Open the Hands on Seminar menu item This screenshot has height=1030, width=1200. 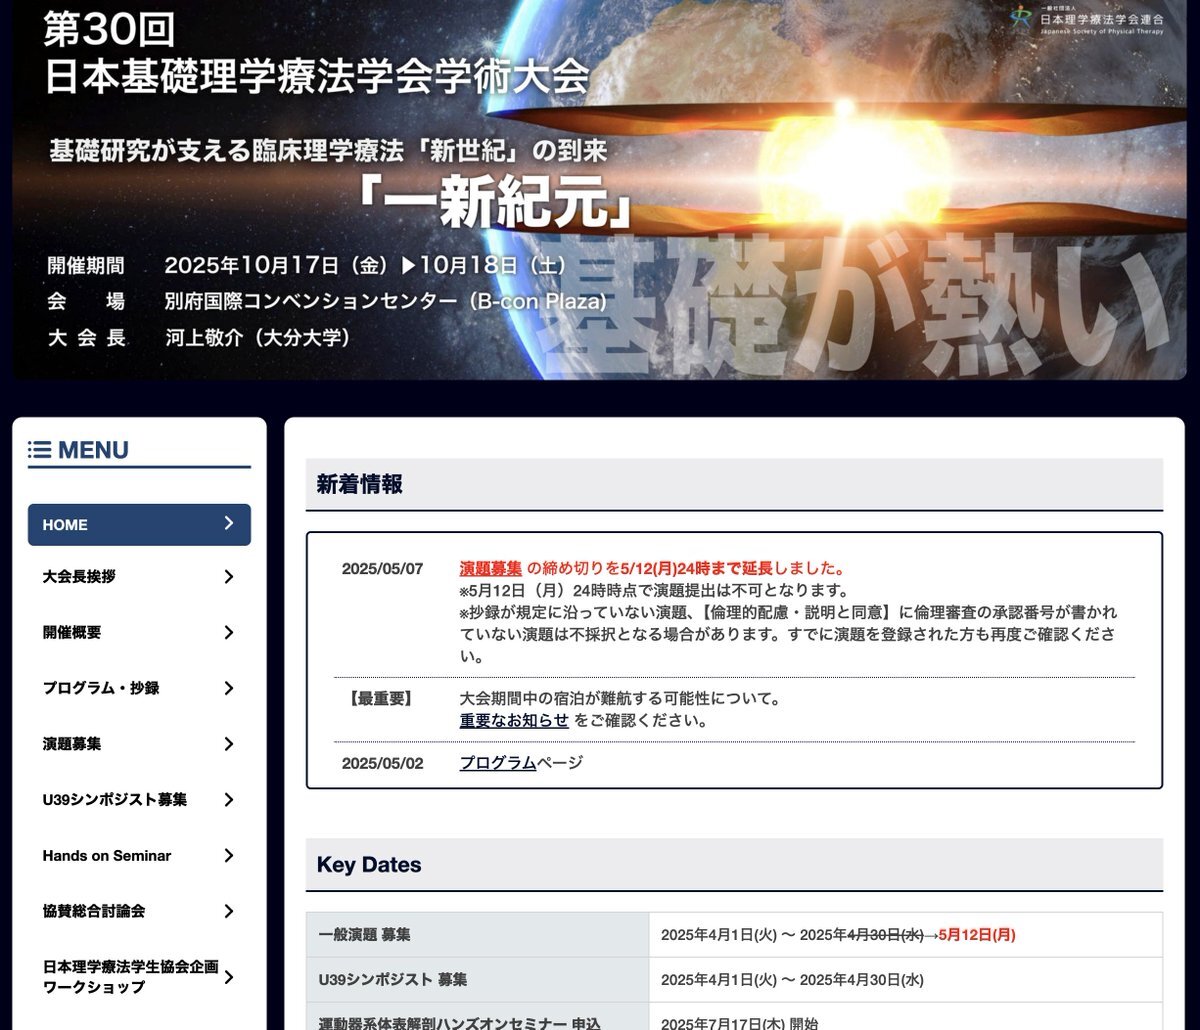139,856
